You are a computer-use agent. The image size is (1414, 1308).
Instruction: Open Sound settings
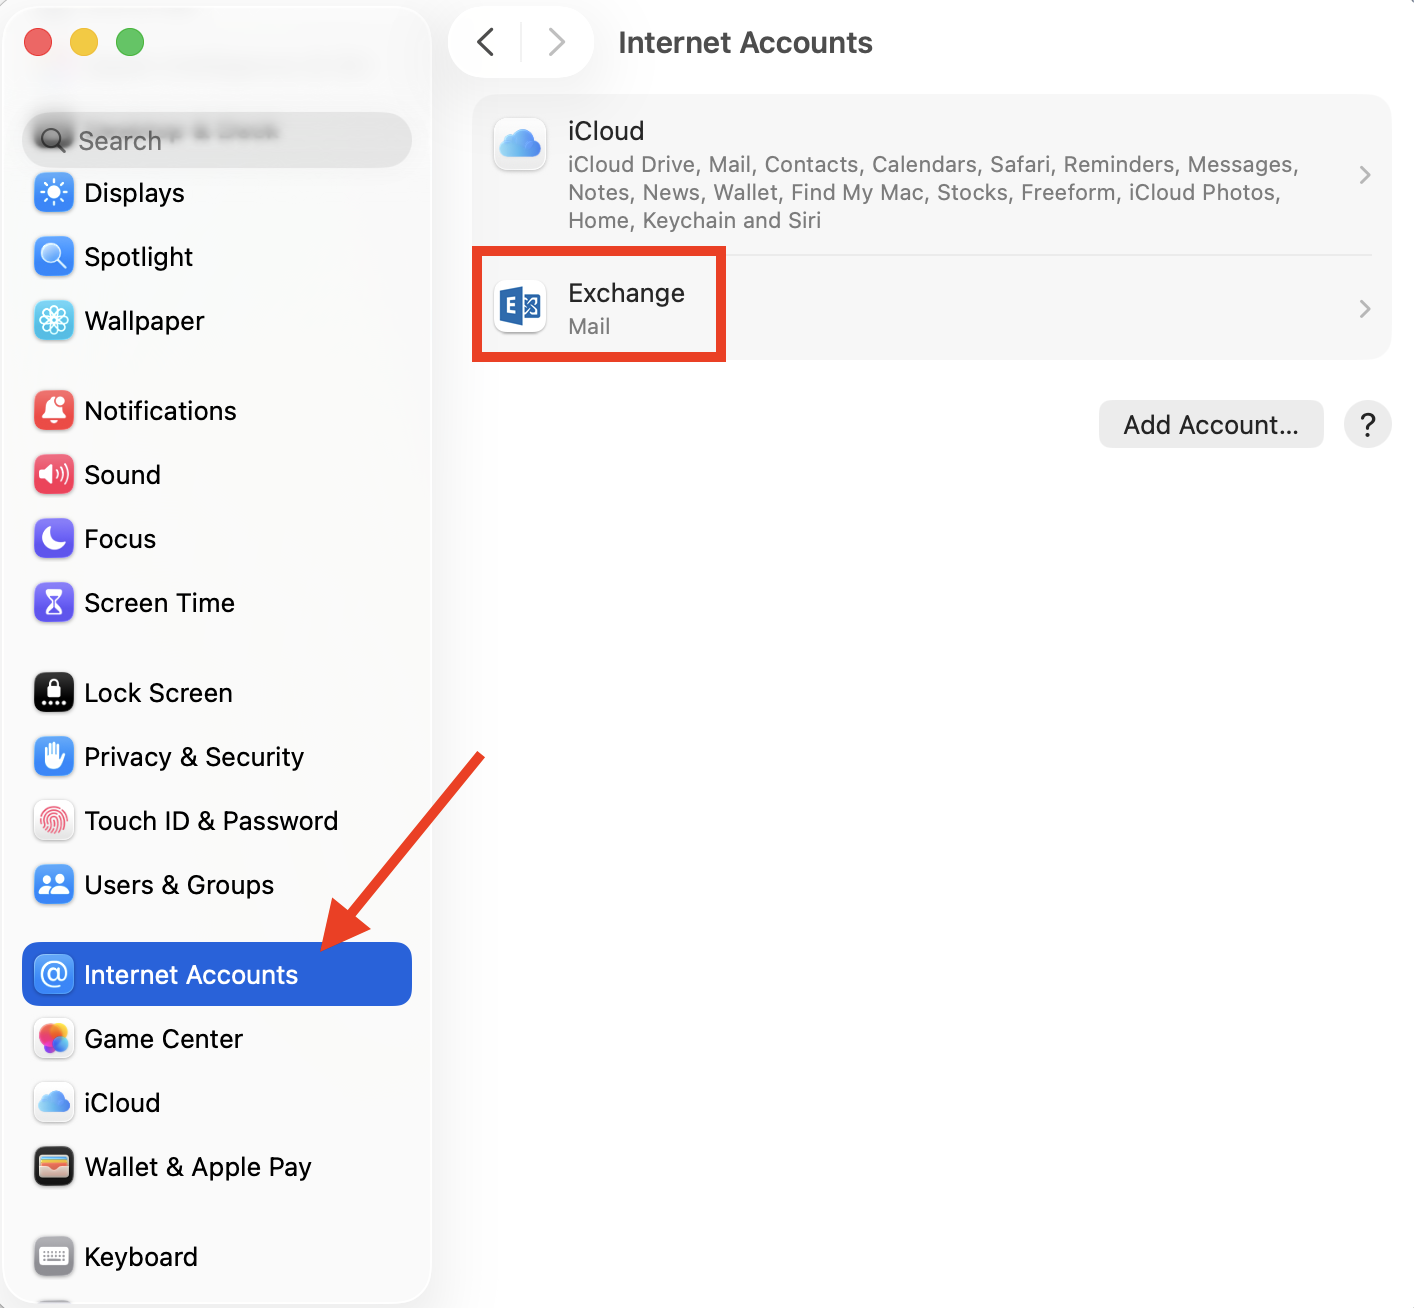(122, 475)
